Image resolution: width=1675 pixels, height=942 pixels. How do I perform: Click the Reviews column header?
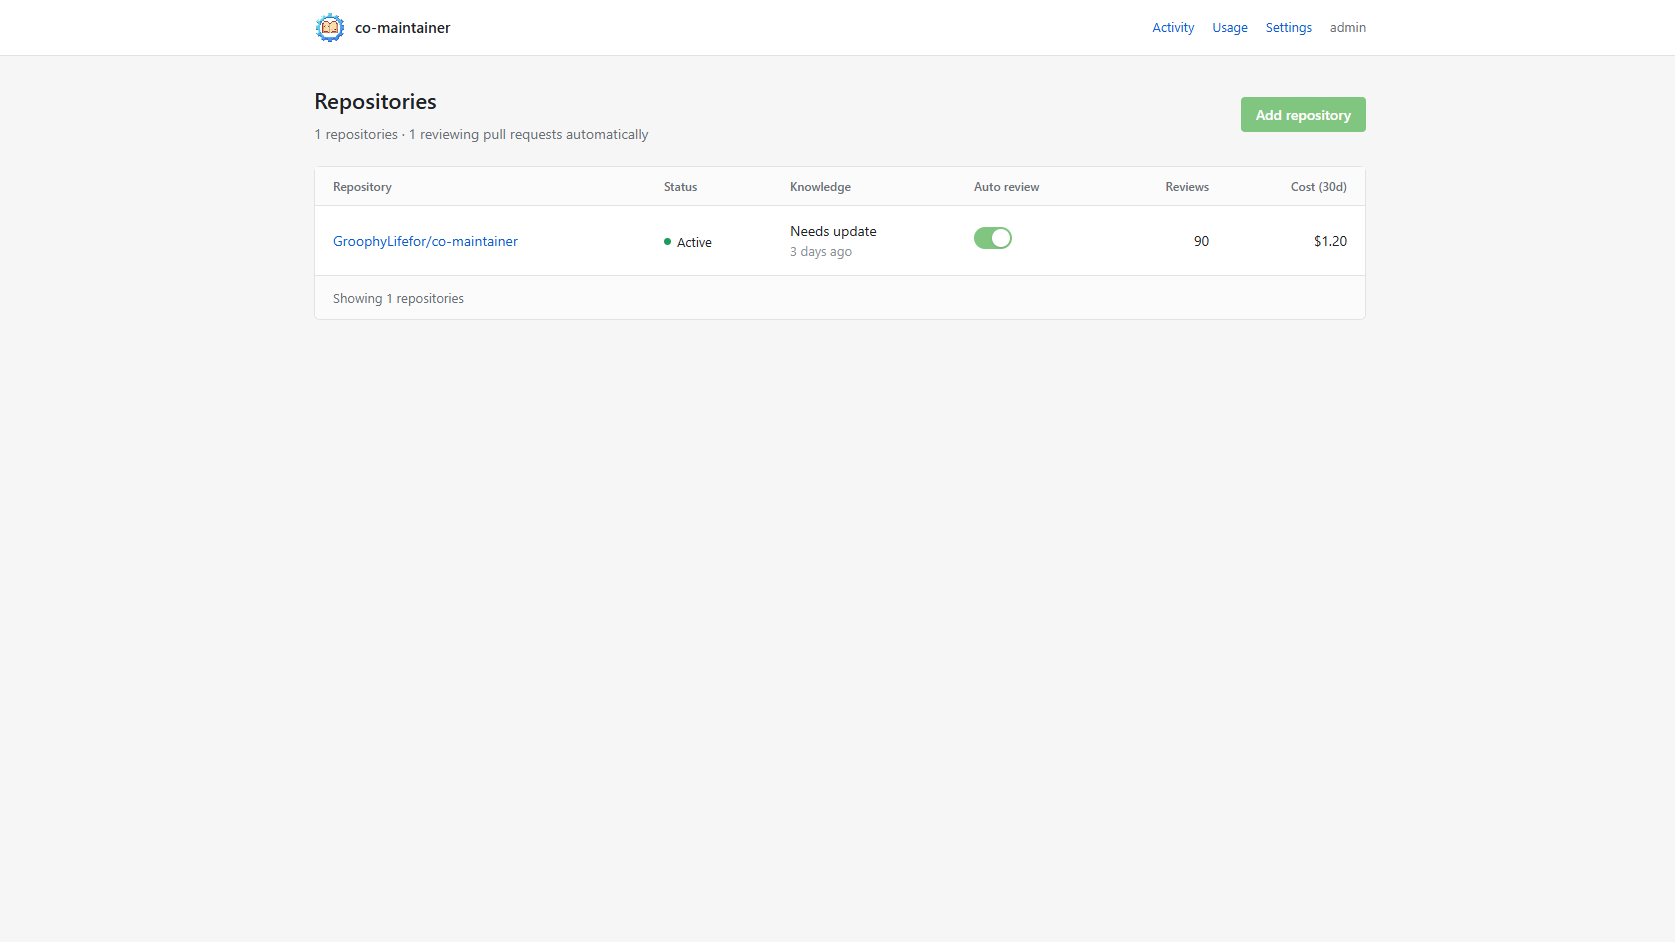tap(1187, 187)
